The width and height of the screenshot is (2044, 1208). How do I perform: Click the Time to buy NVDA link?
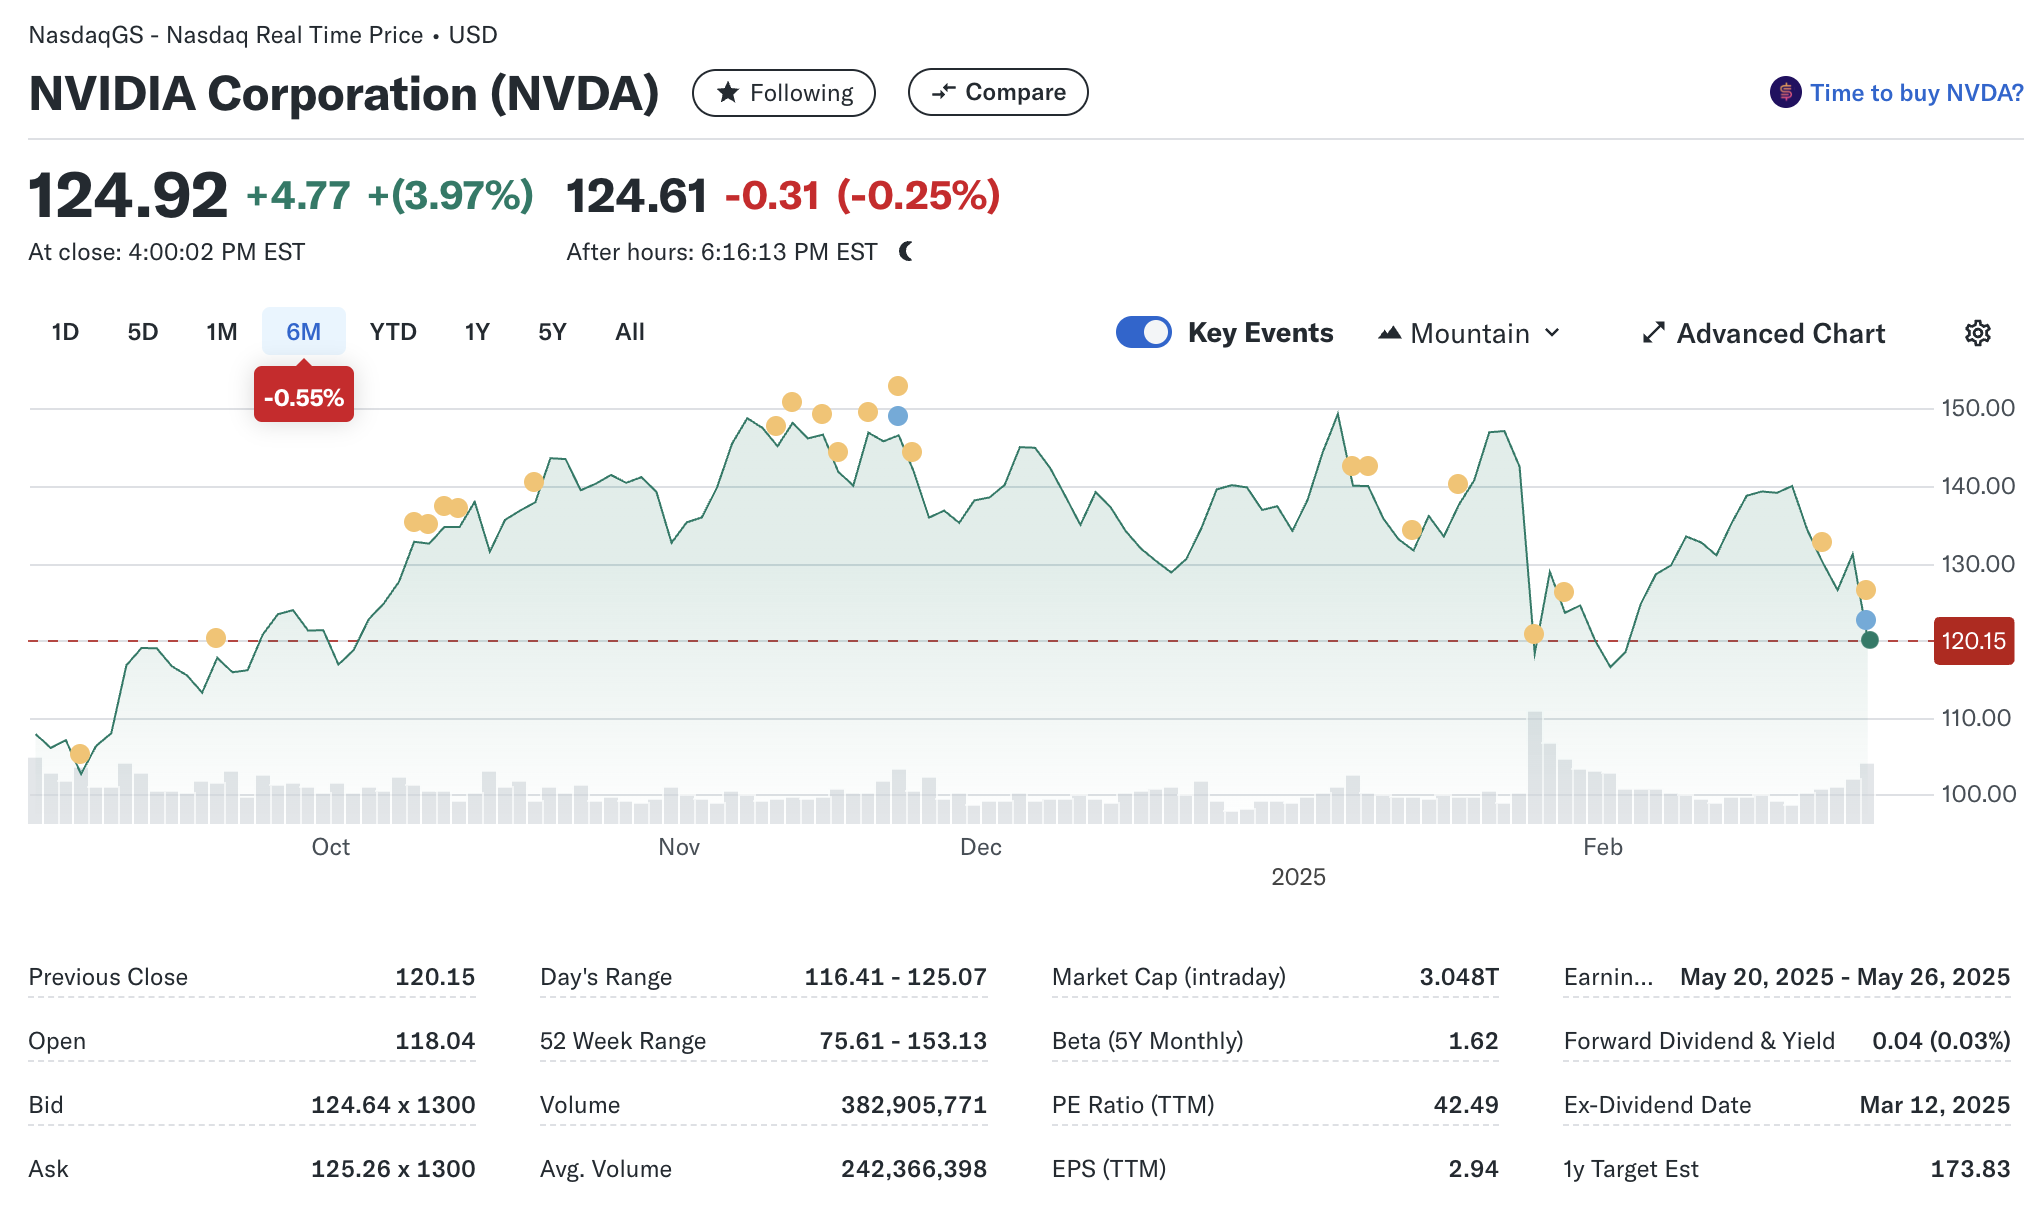(x=1915, y=93)
